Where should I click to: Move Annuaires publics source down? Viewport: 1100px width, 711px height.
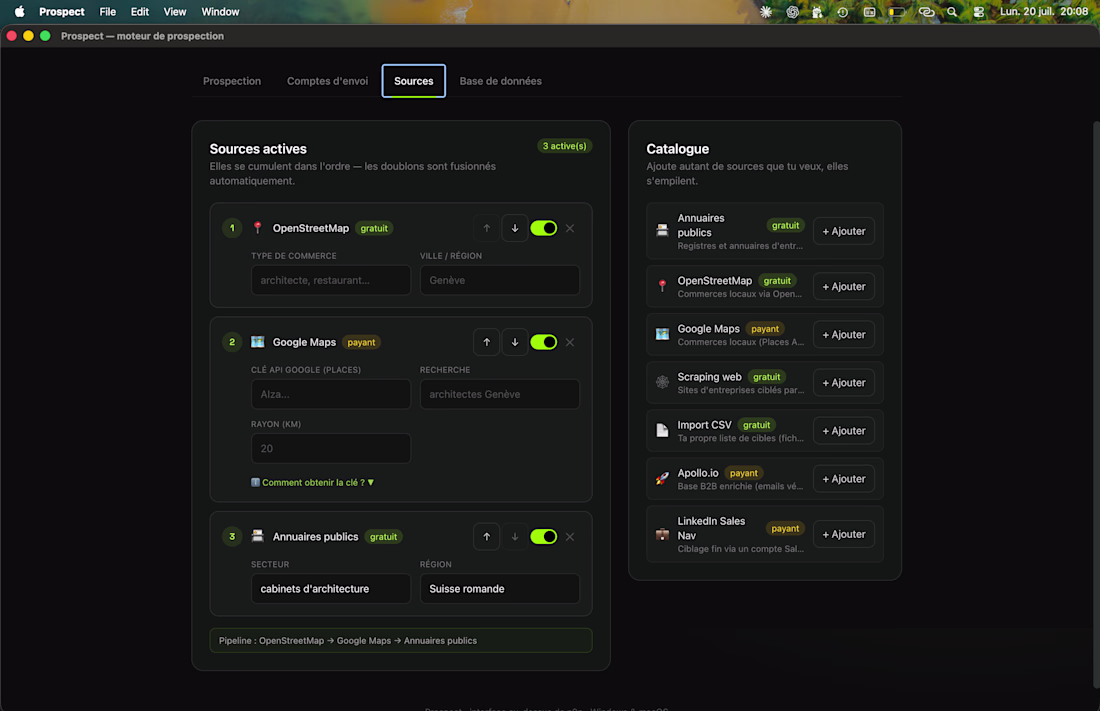[x=514, y=536]
